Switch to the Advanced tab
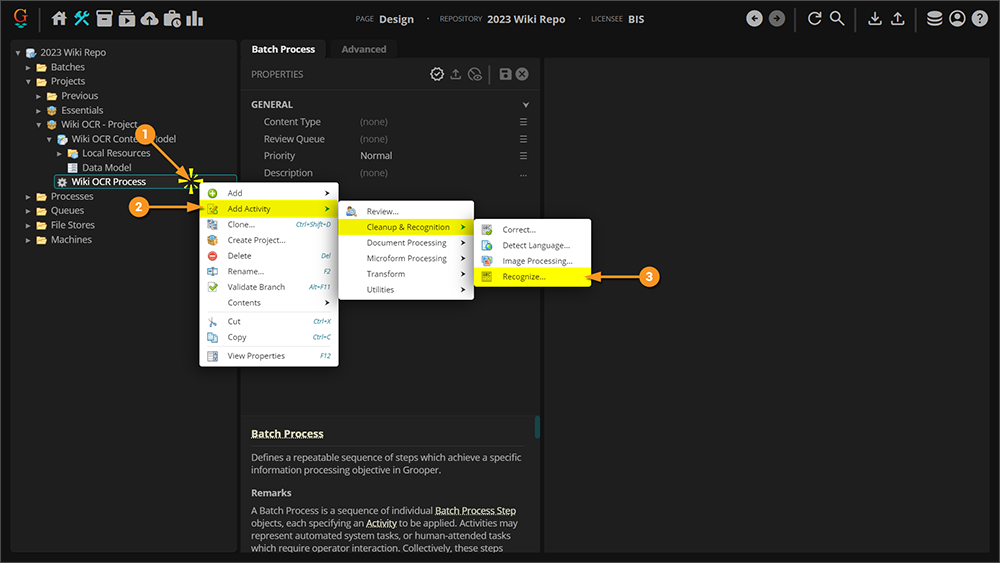Viewport: 1000px width, 563px height. (364, 49)
